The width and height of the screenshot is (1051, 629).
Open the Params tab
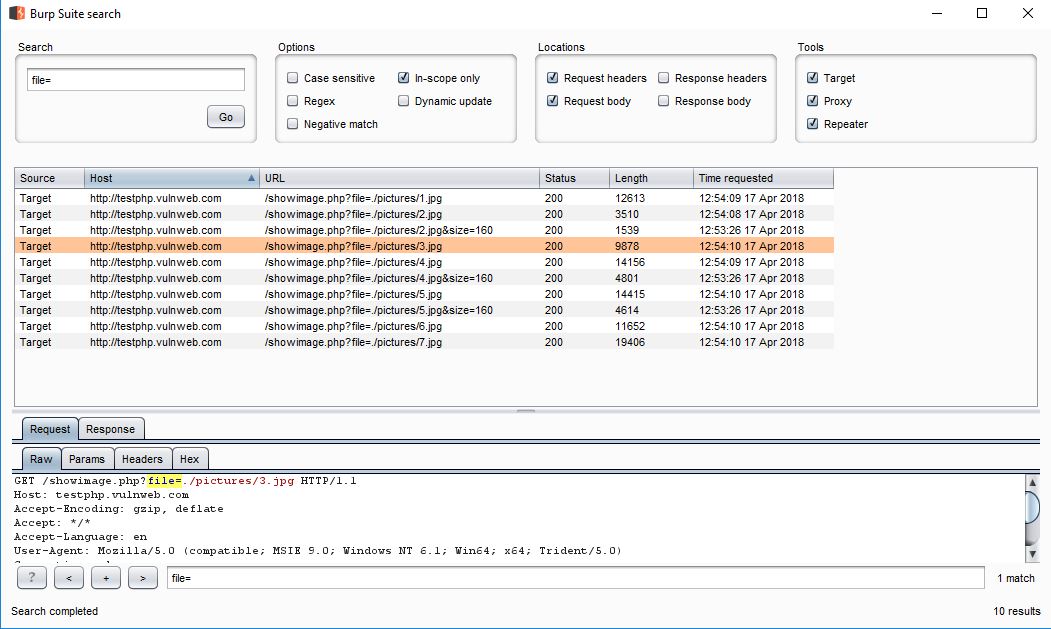[87, 459]
